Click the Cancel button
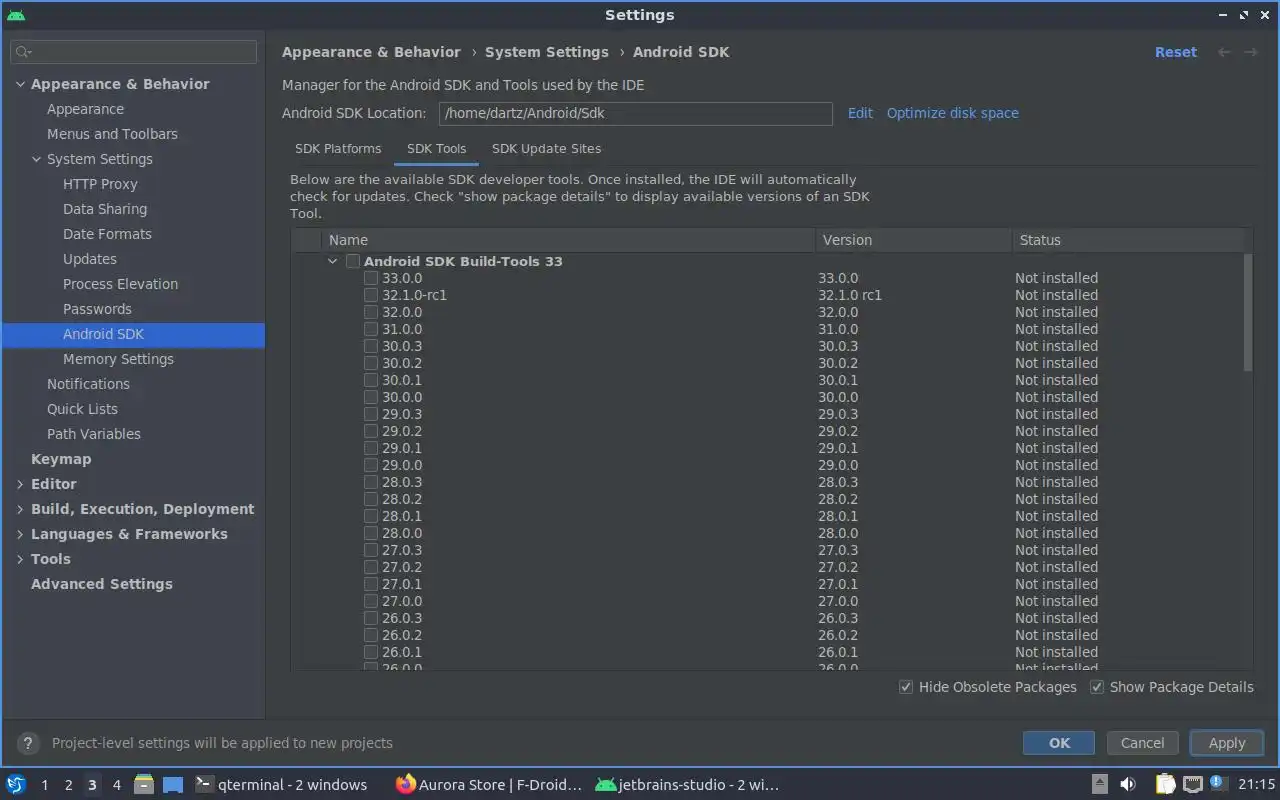 [x=1142, y=743]
